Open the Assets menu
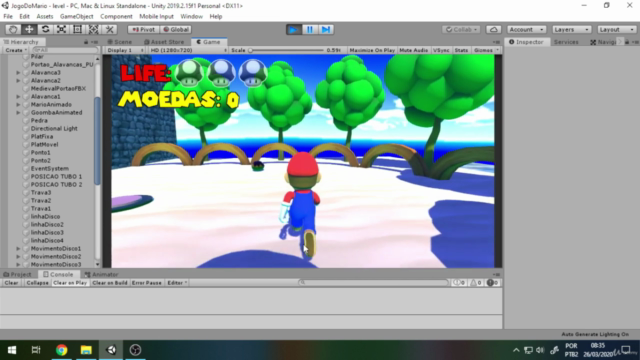 [x=44, y=17]
